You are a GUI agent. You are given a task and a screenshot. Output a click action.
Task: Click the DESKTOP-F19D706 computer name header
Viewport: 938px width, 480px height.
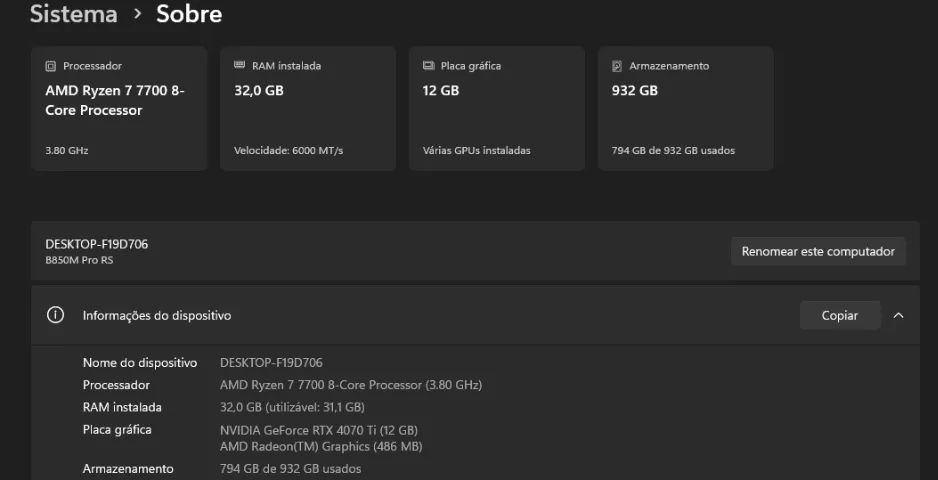coord(96,244)
